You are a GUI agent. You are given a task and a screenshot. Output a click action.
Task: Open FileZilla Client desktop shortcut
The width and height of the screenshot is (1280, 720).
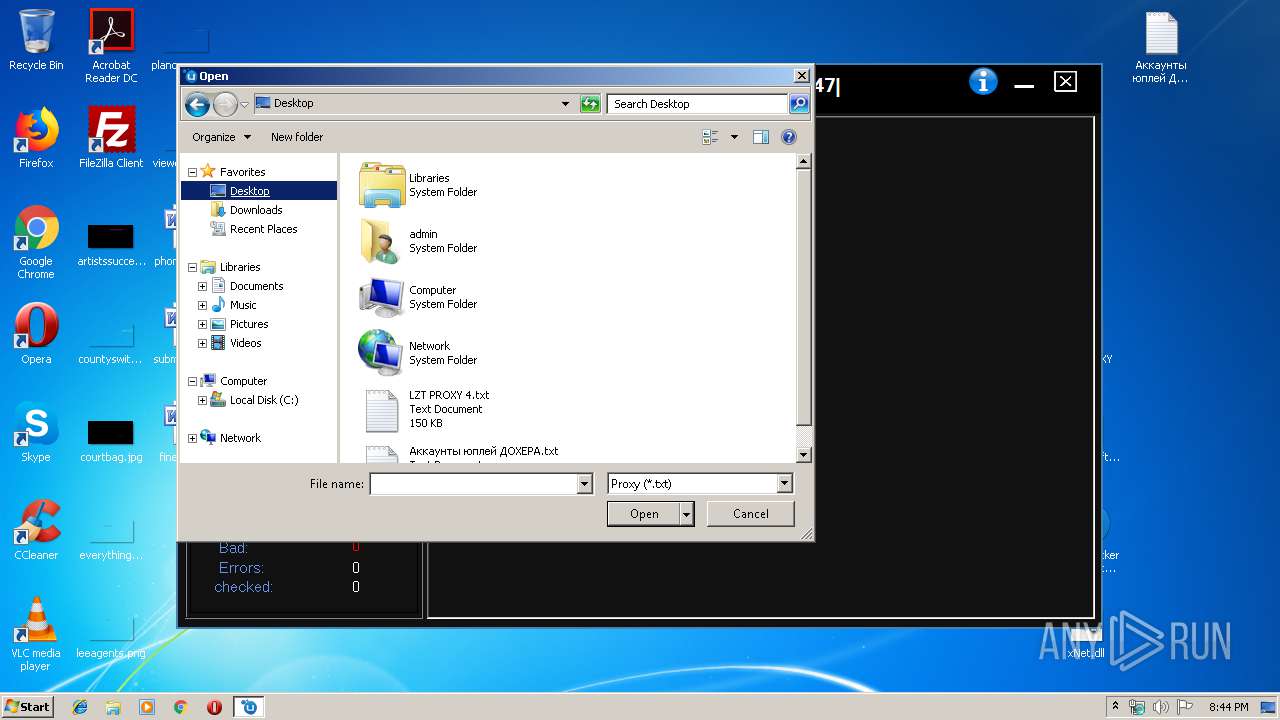(111, 138)
